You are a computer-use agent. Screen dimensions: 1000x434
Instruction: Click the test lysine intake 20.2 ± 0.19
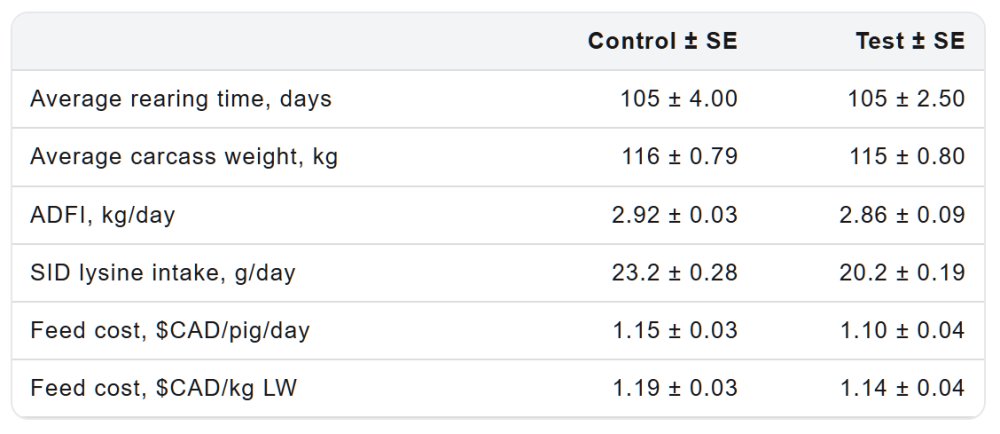901,273
